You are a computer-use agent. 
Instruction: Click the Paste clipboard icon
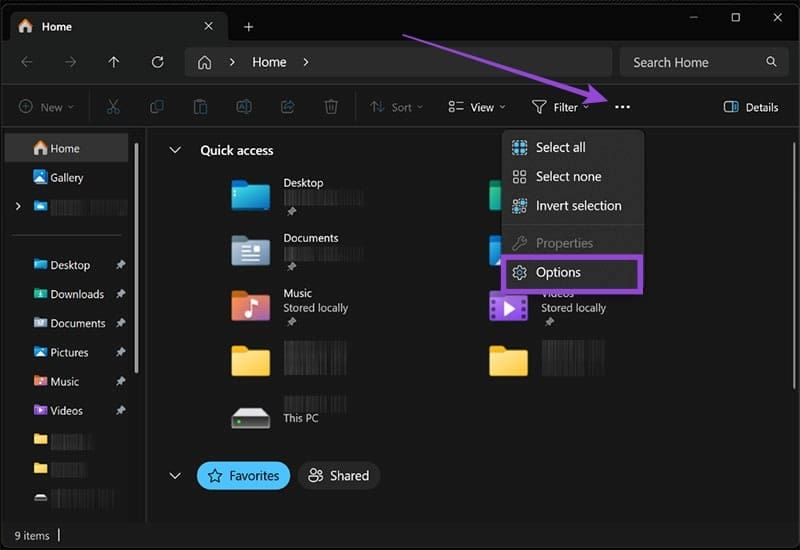click(200, 107)
